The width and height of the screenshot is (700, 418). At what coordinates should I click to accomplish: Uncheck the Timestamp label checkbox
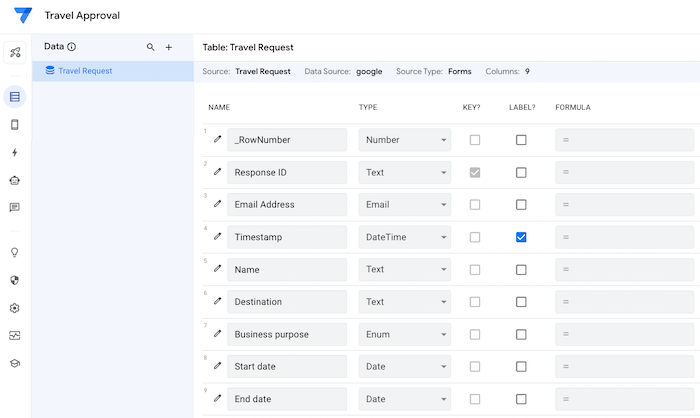(x=521, y=237)
